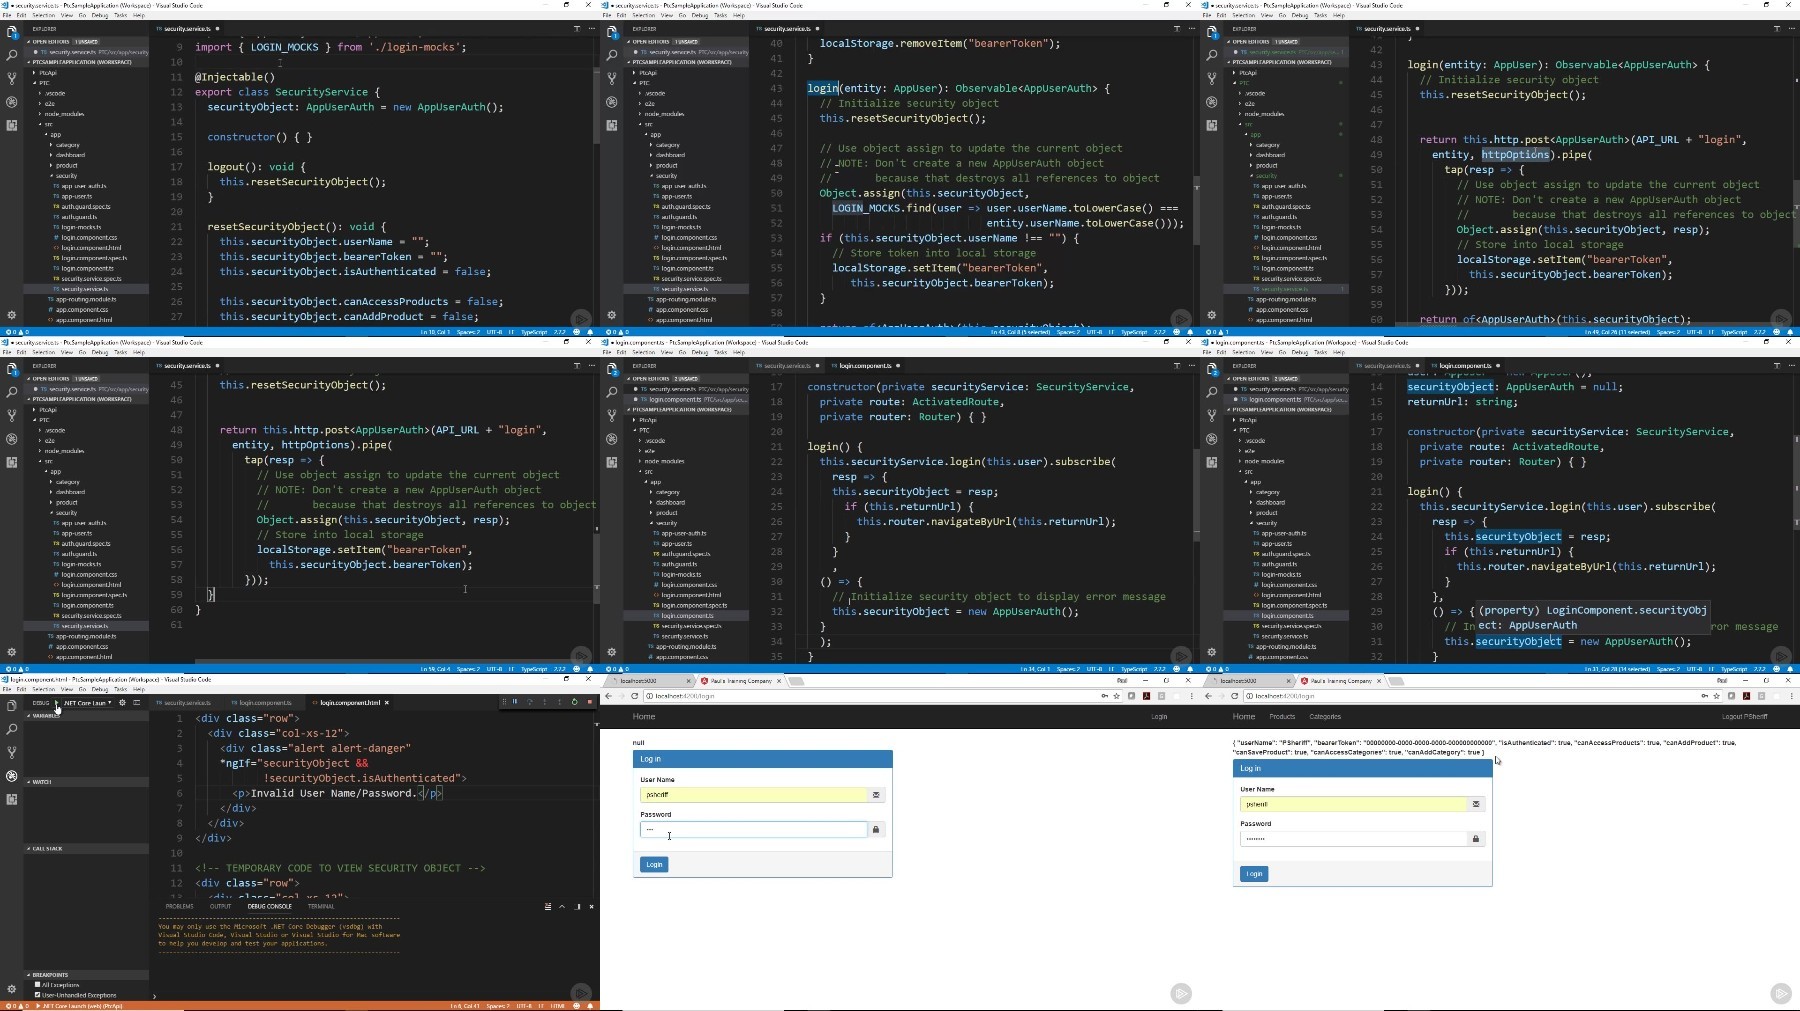
Task: Click the red stop debugging square
Action: click(x=590, y=702)
